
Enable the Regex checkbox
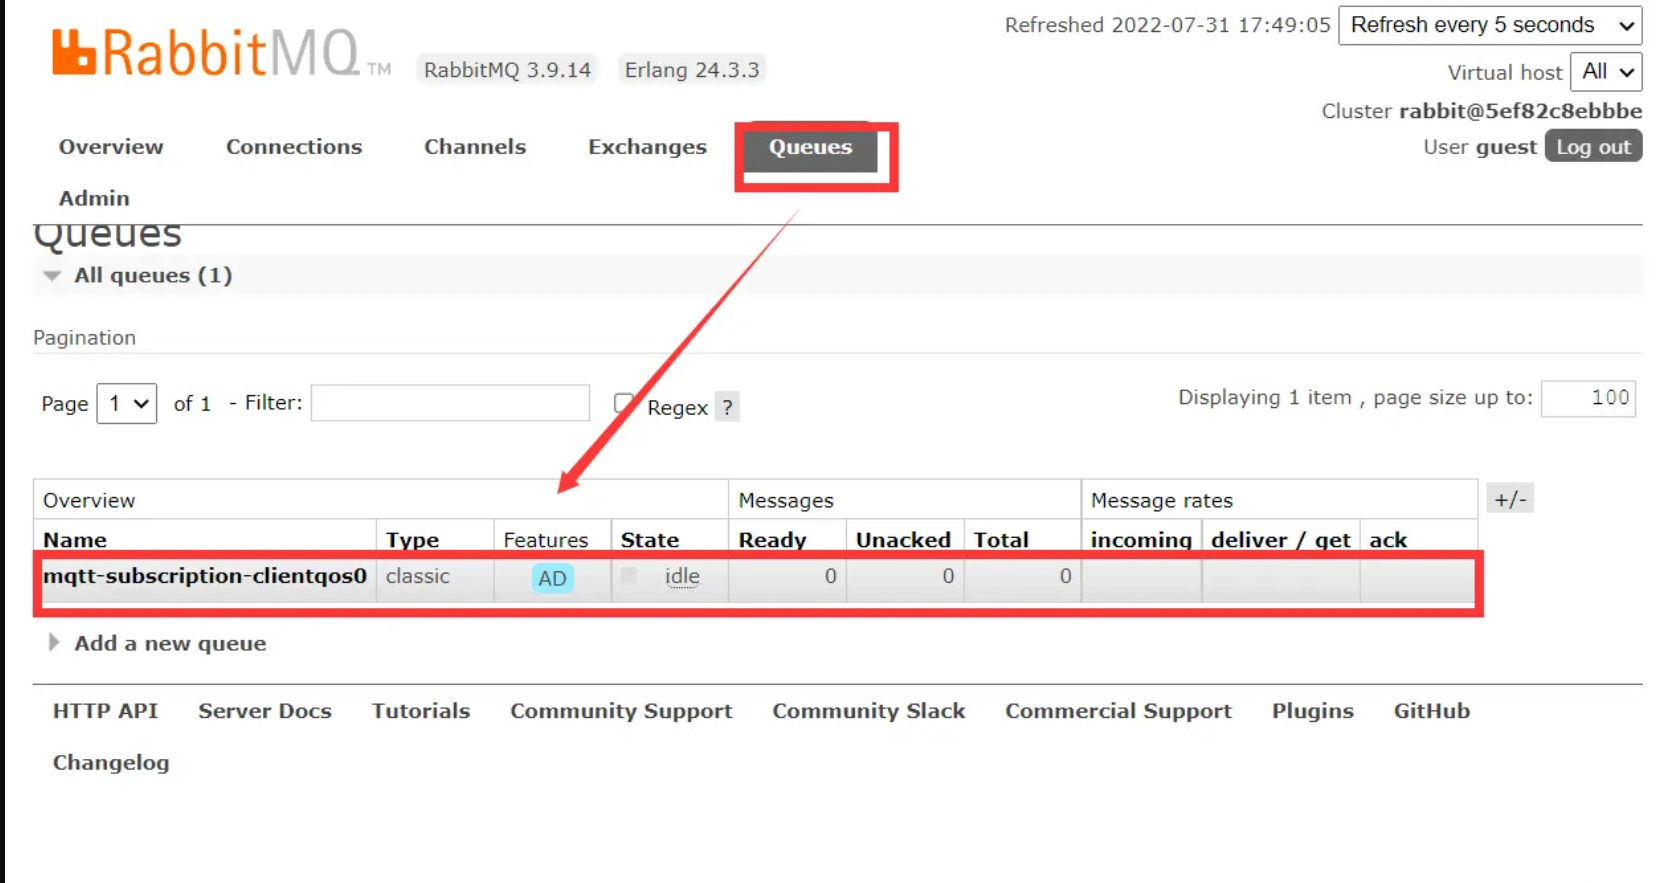pyautogui.click(x=624, y=403)
